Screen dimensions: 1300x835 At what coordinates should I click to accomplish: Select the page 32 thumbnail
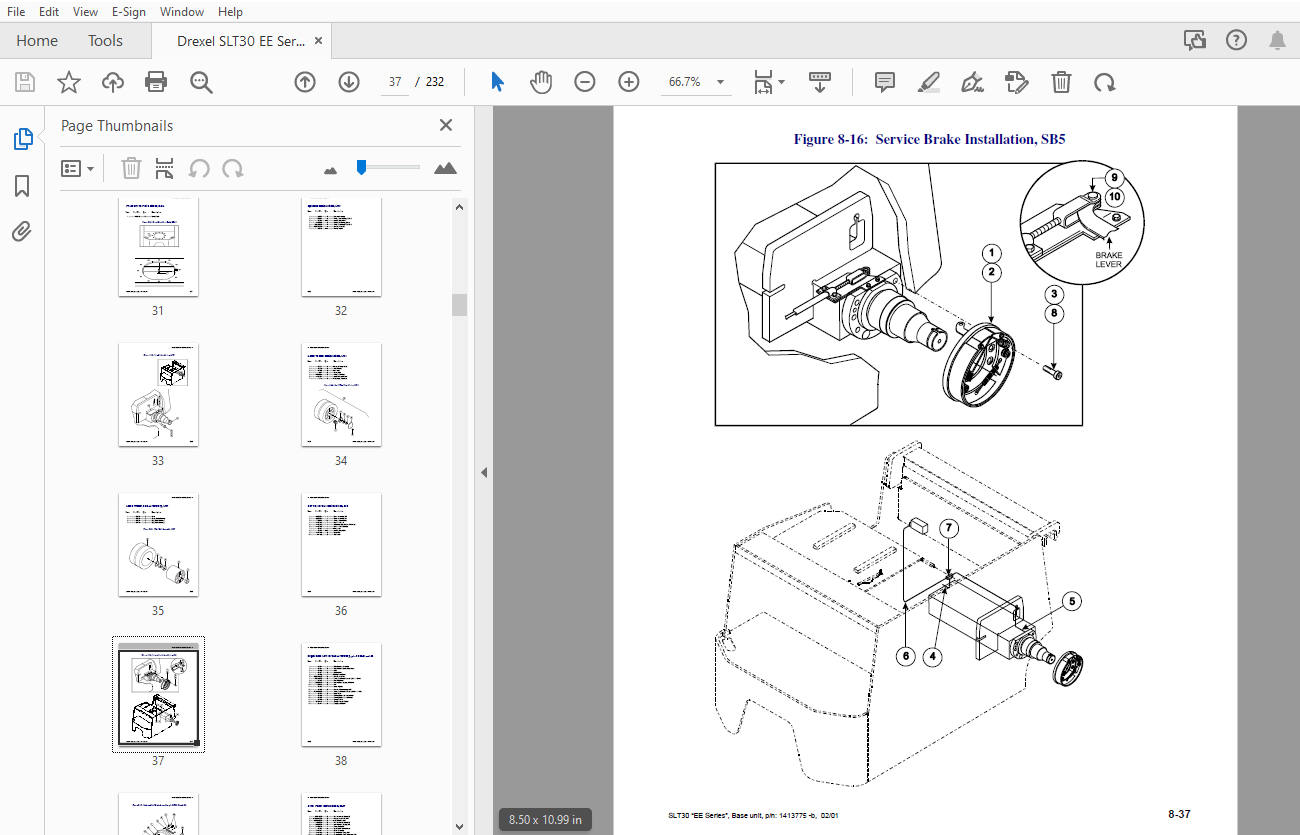341,247
